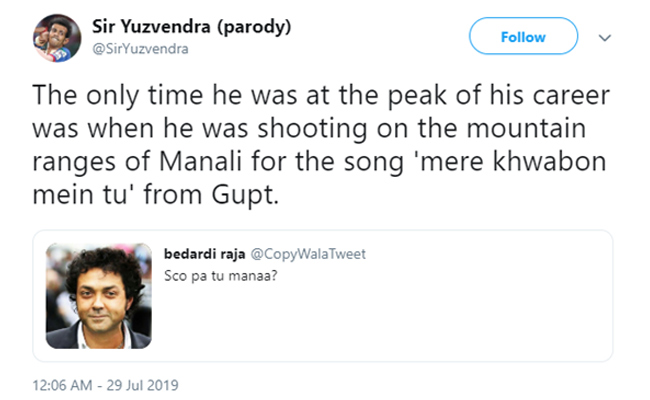
Task: Select the phrase "mere khwabon" in tweet
Action: (512, 161)
